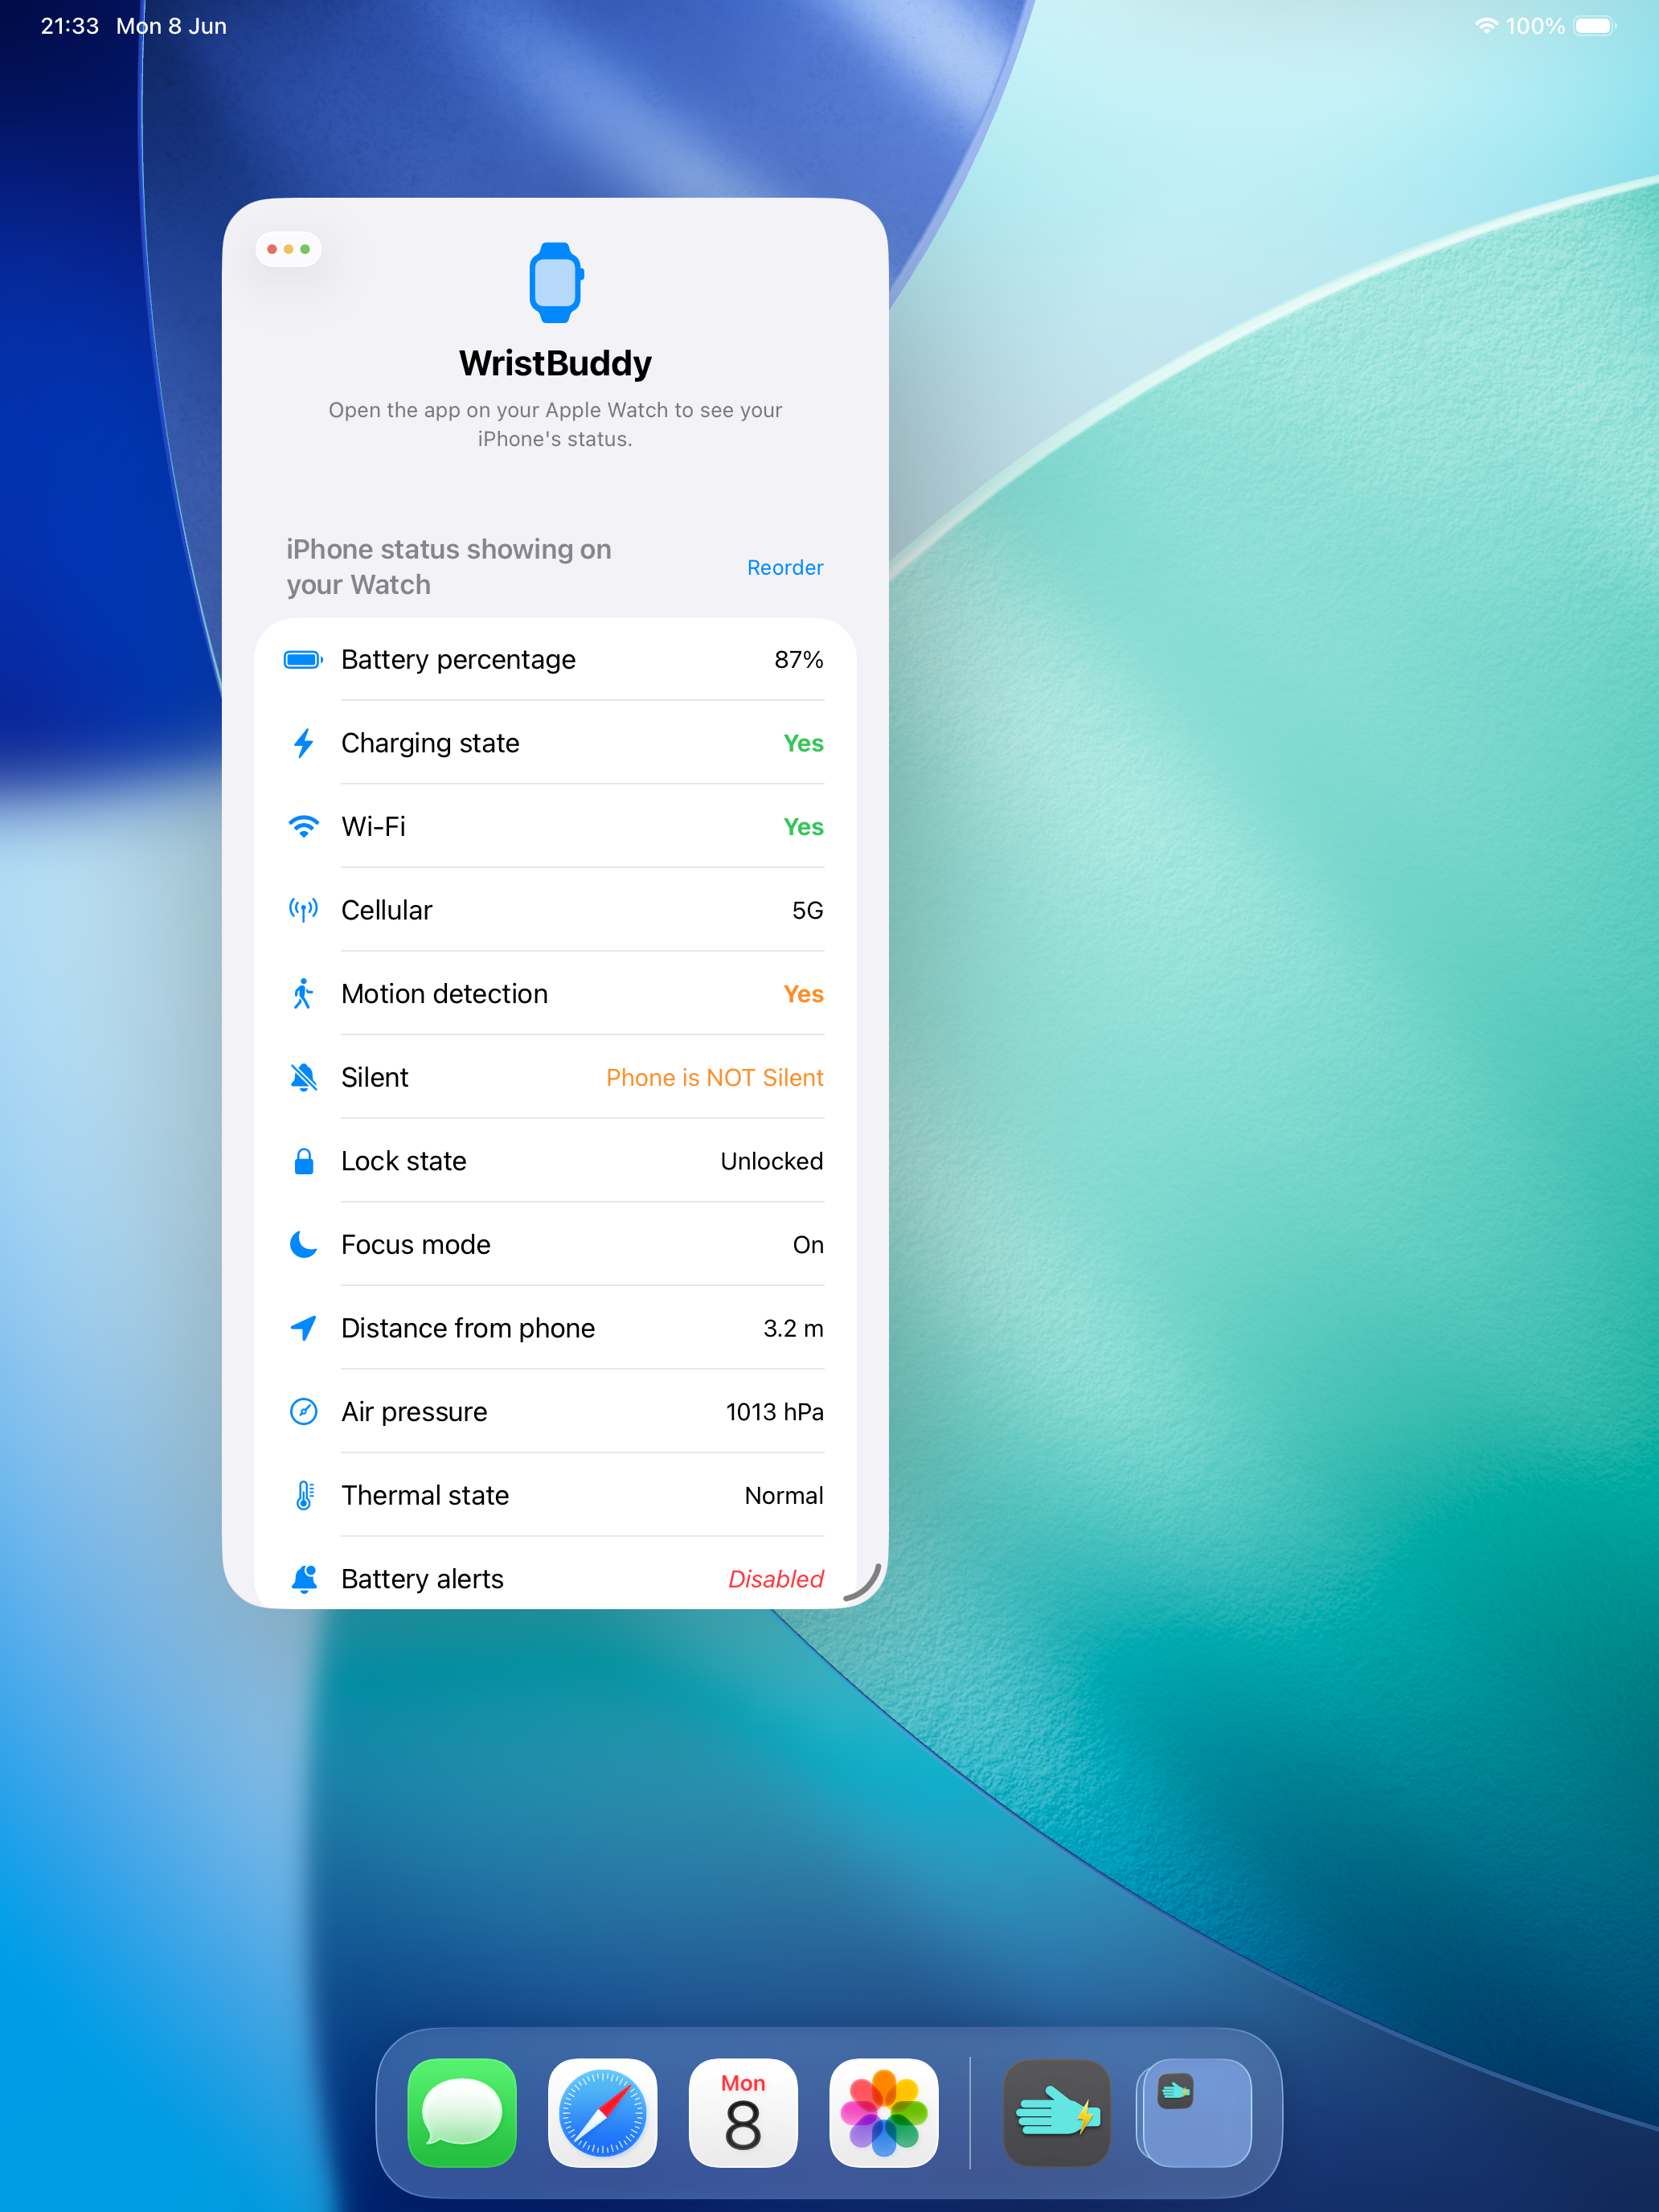The image size is (1659, 2212).
Task: Click the Air pressure gauge icon
Action: pos(303,1411)
